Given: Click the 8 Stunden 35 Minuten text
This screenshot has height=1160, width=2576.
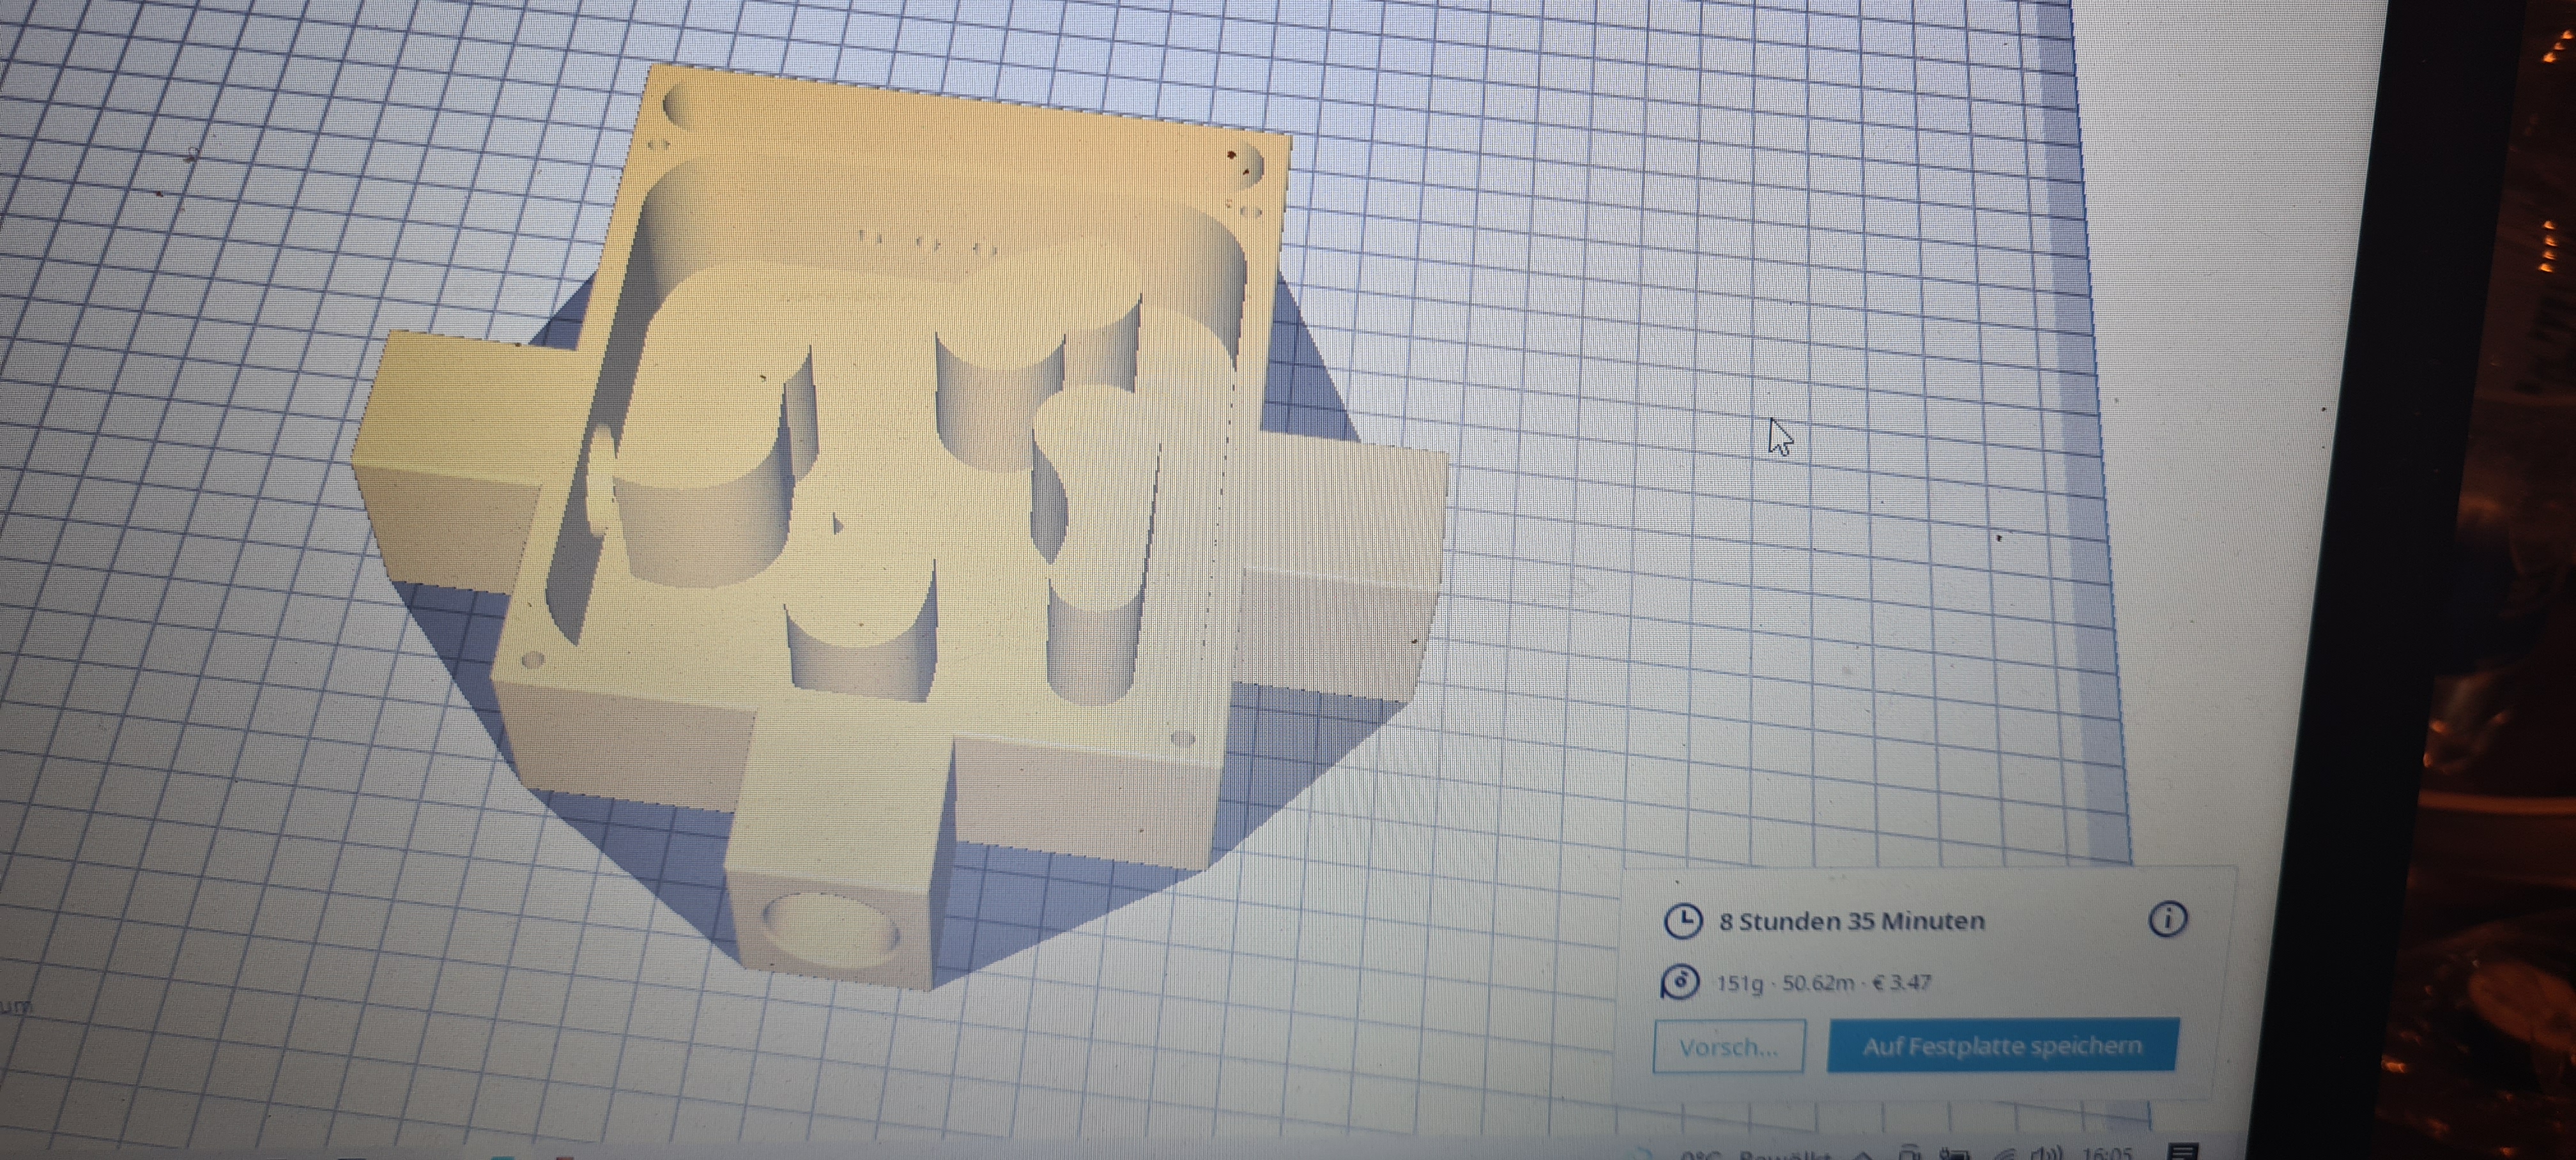Looking at the screenshot, I should [1851, 921].
